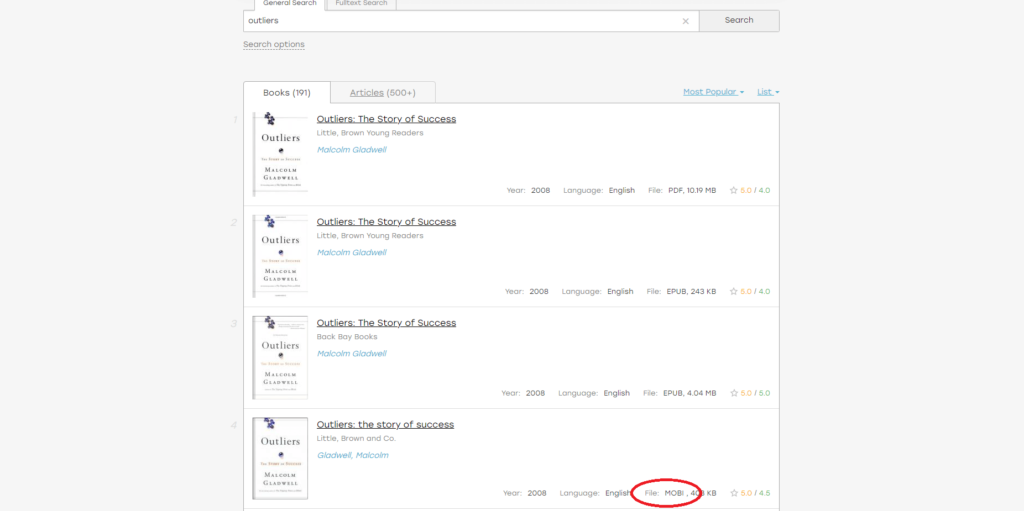Open the cover thumbnail of the second result
1024x511 pixels.
click(x=280, y=256)
